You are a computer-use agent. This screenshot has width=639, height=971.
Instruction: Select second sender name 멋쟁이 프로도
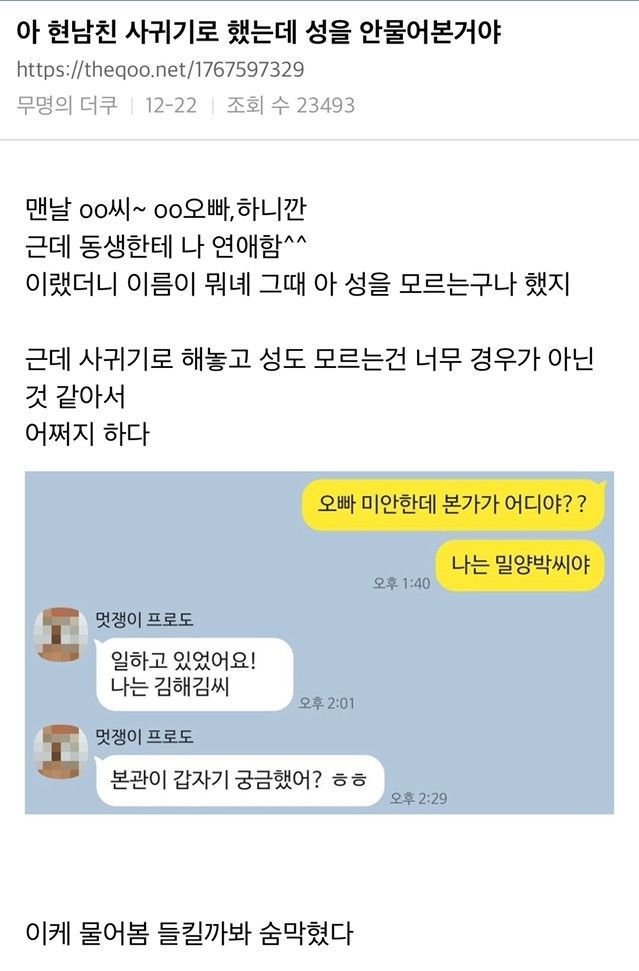coord(144,736)
